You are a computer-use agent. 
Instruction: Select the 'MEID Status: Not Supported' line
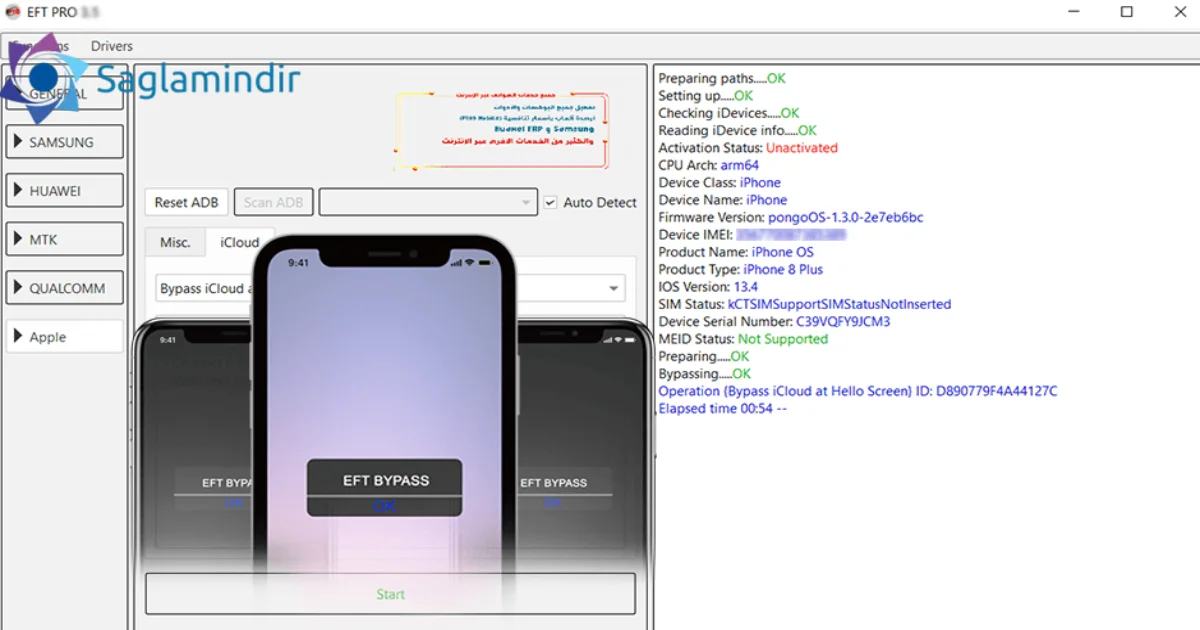click(x=743, y=339)
